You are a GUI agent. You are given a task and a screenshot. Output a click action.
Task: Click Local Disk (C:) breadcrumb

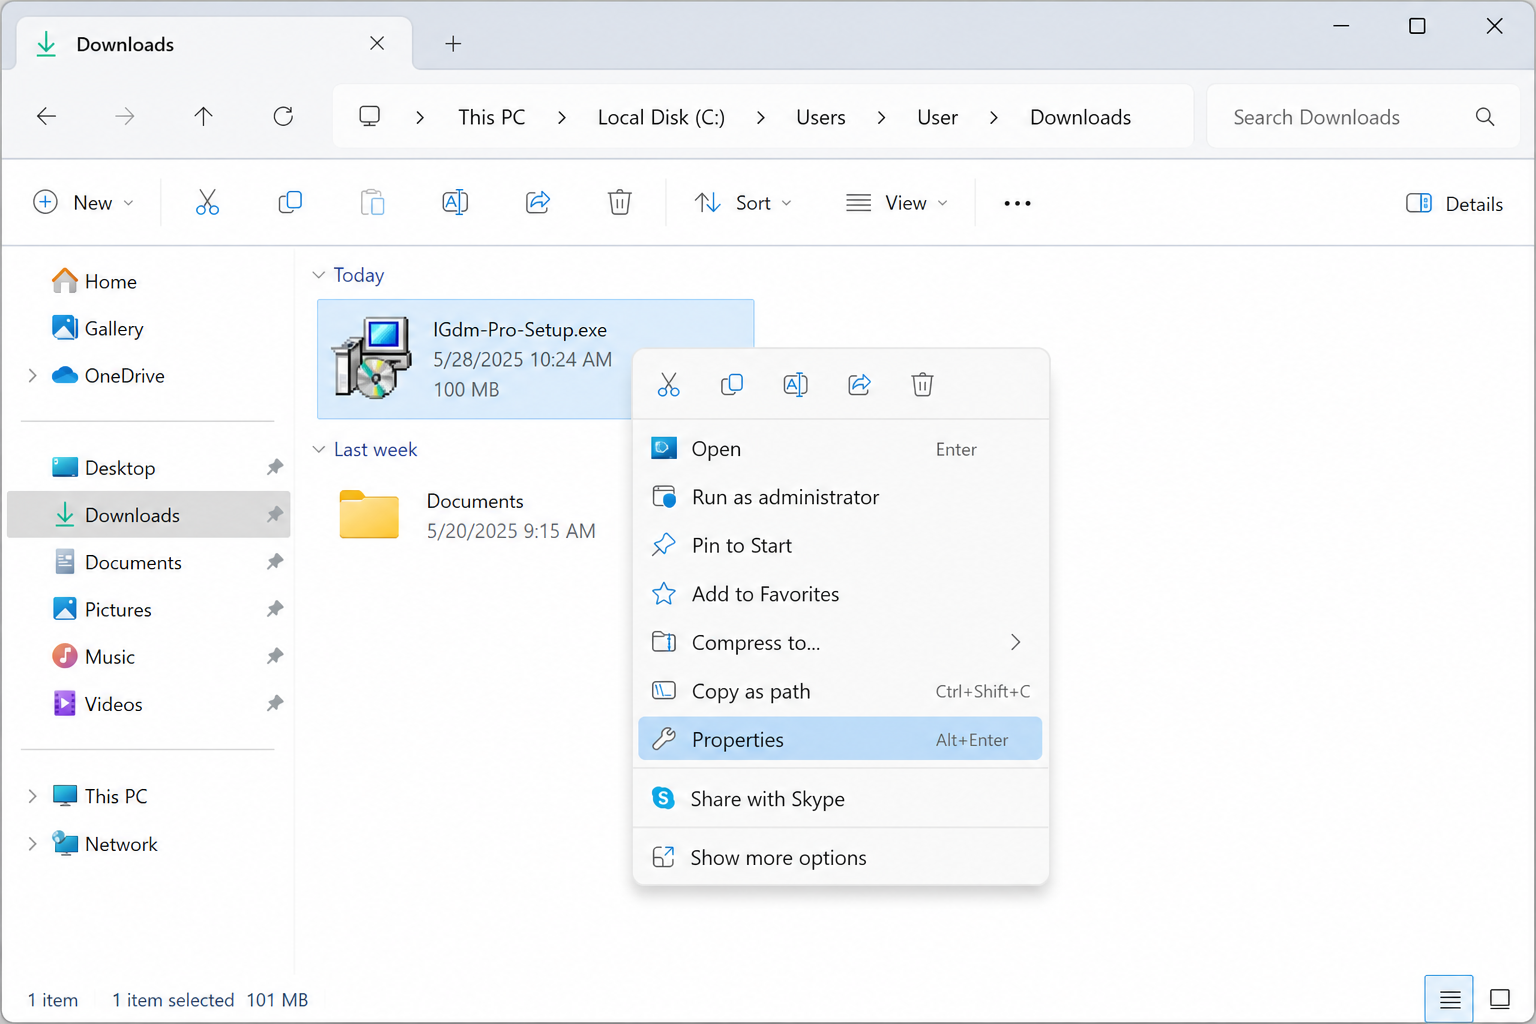(661, 117)
